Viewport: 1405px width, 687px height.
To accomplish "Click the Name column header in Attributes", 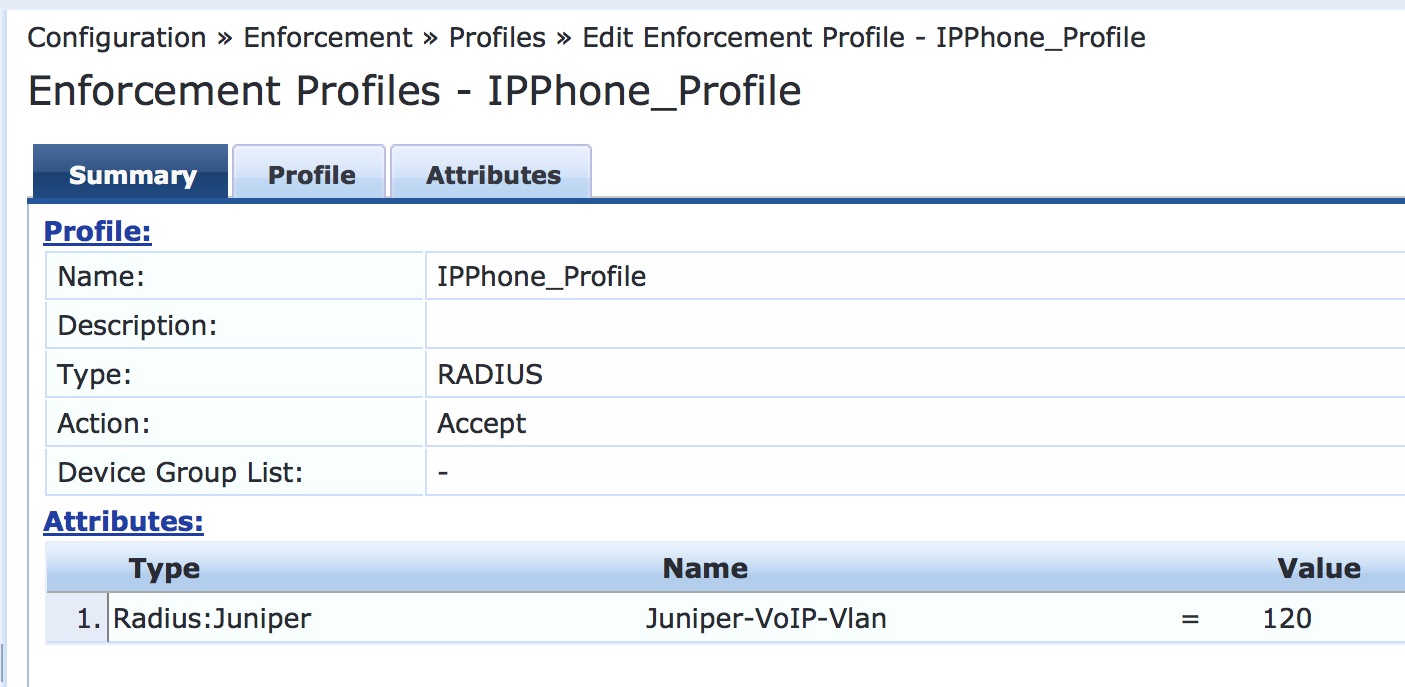I will [705, 568].
